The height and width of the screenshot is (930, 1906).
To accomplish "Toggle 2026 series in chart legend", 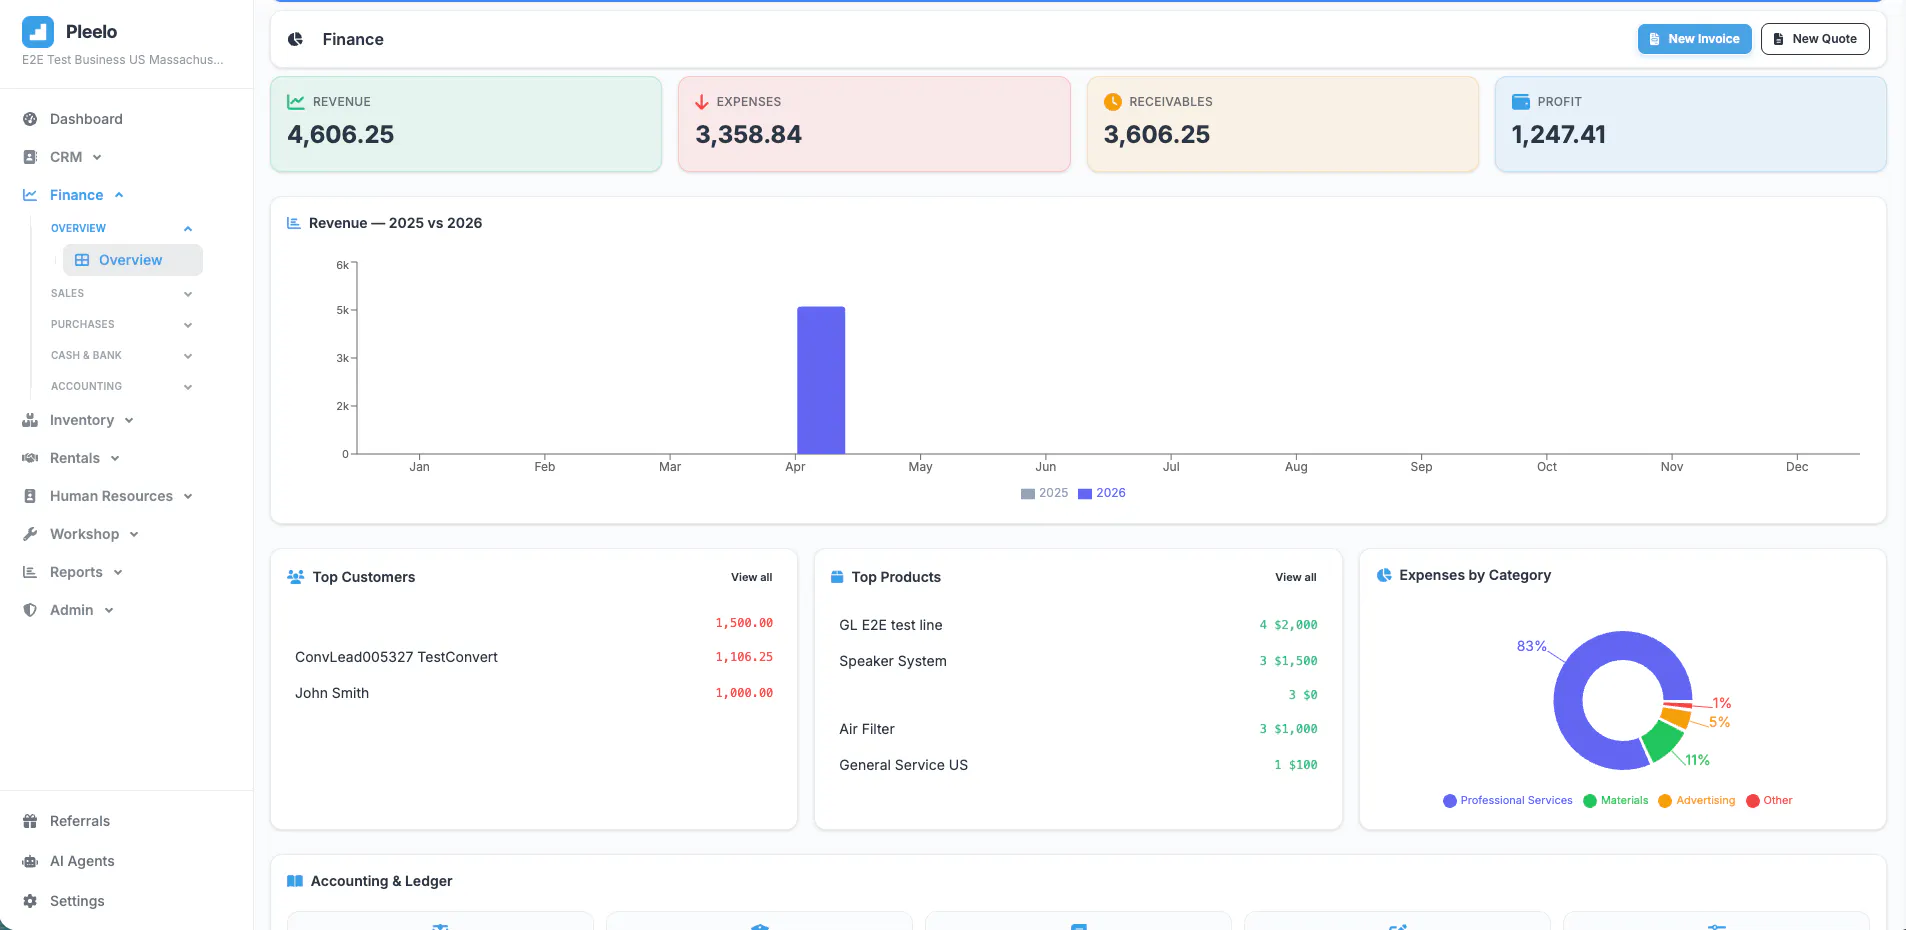I will [x=1102, y=493].
